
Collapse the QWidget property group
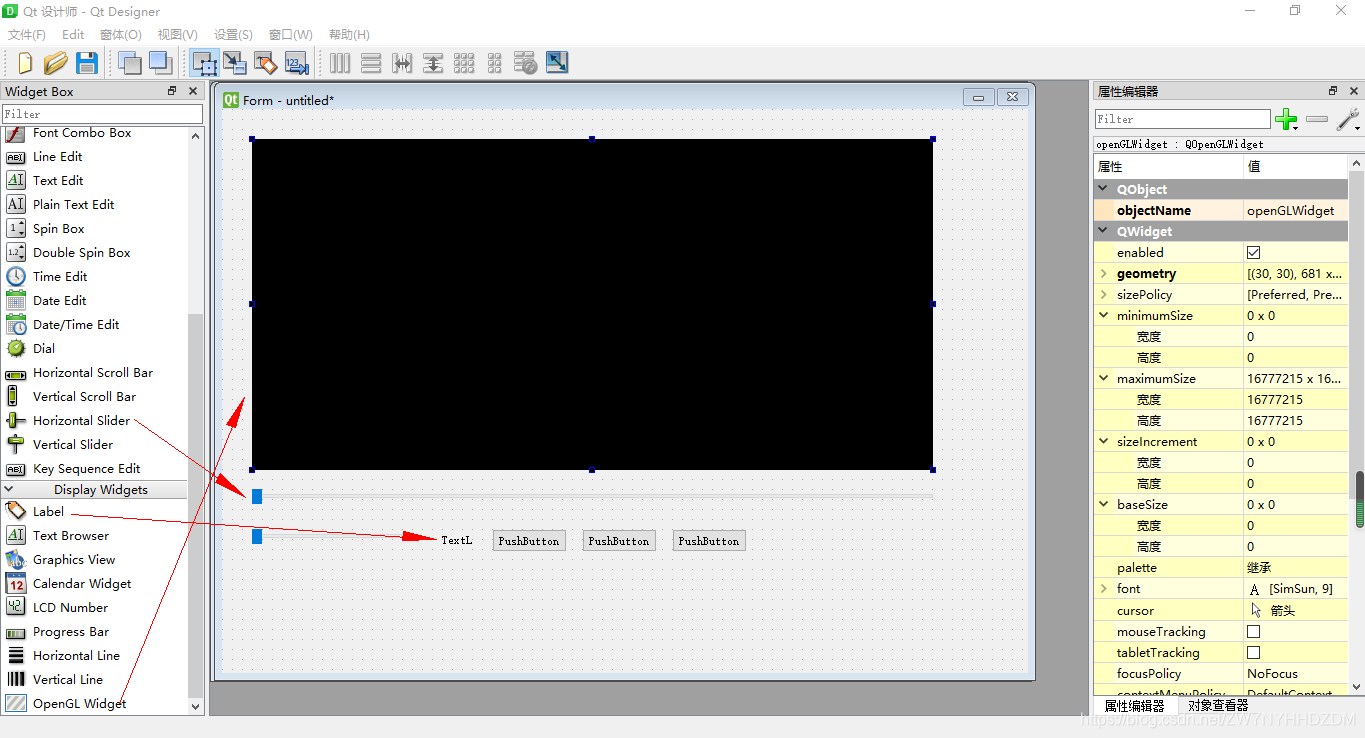pyautogui.click(x=1103, y=231)
